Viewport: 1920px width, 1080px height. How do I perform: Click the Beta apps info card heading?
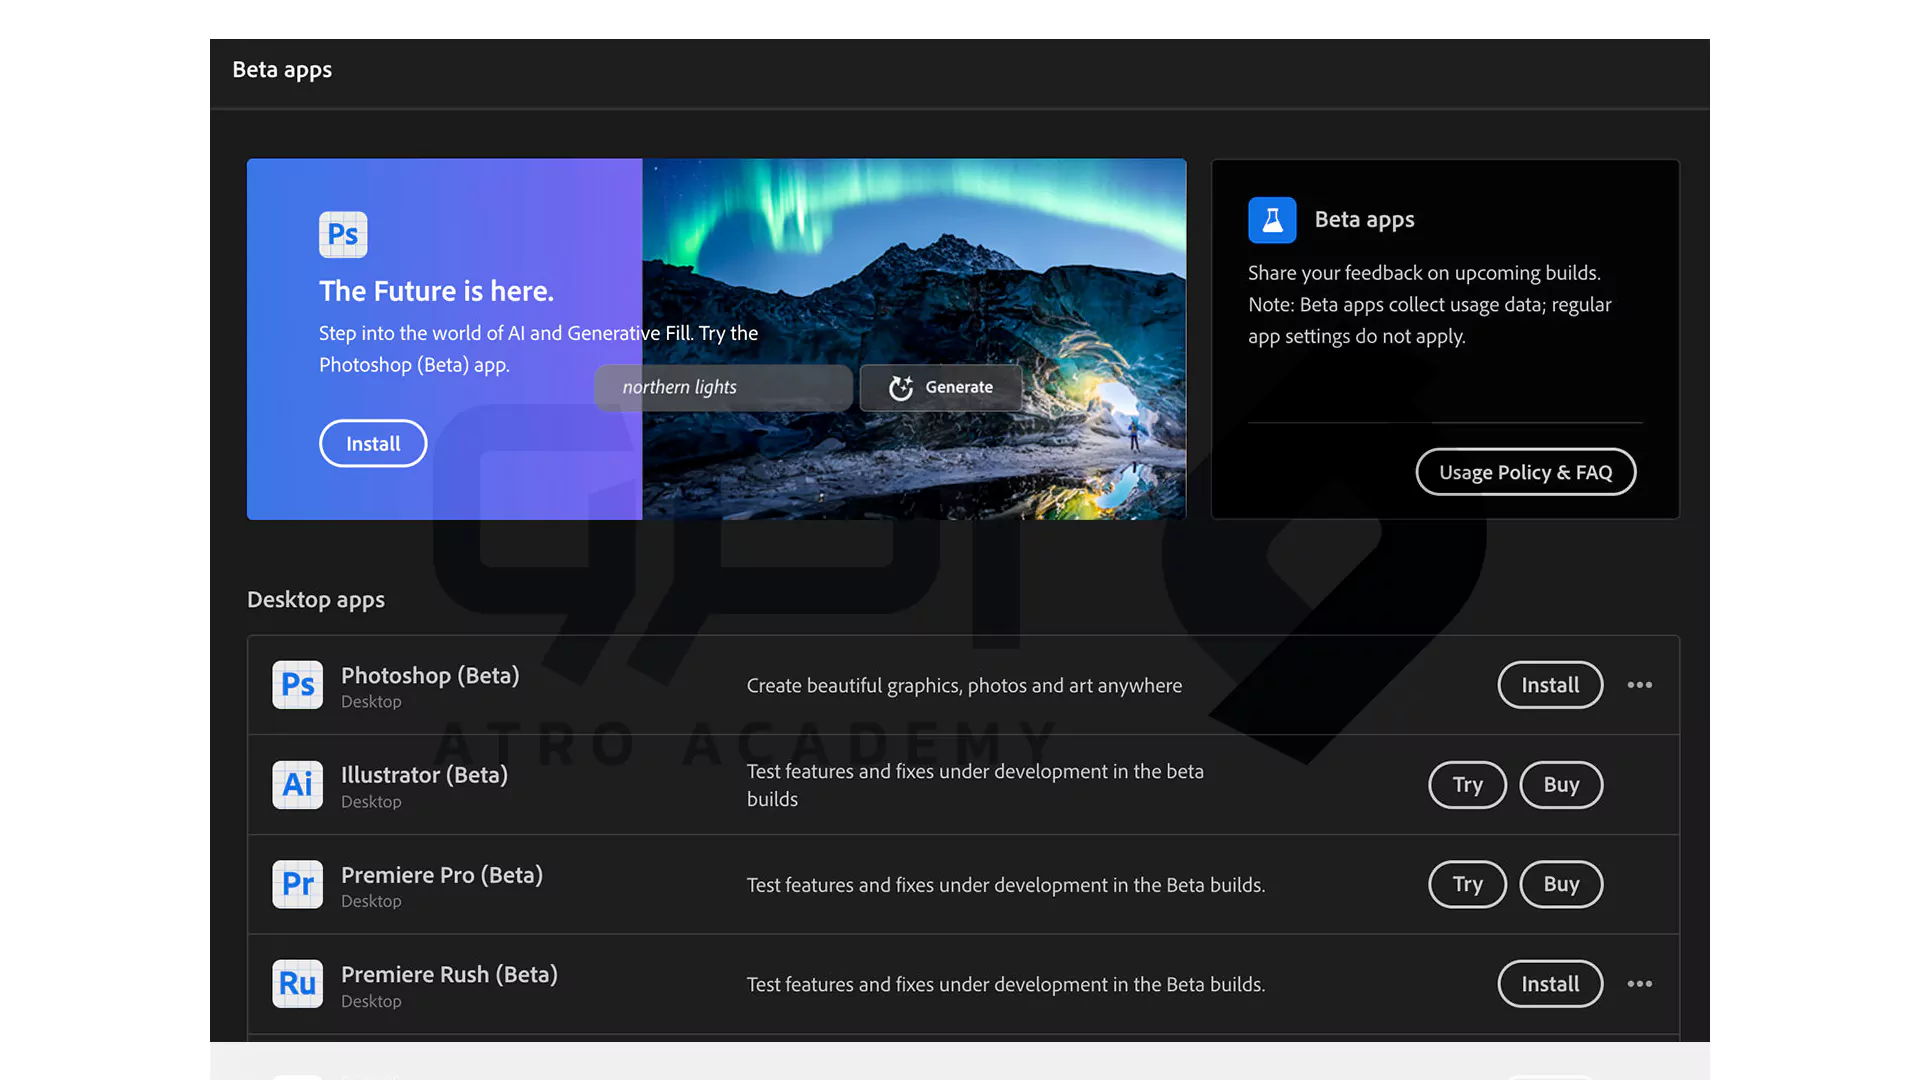tap(1364, 220)
